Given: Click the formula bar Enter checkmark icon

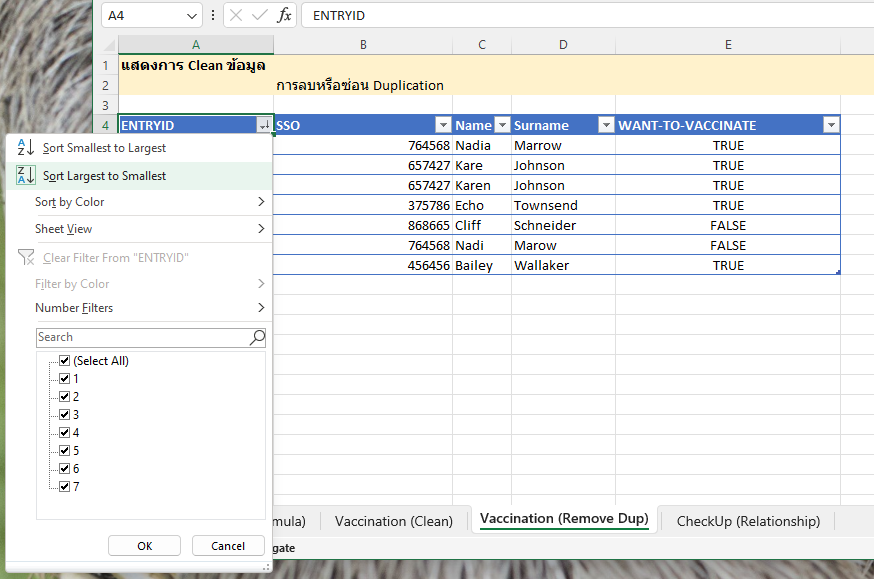Looking at the screenshot, I should pos(259,15).
